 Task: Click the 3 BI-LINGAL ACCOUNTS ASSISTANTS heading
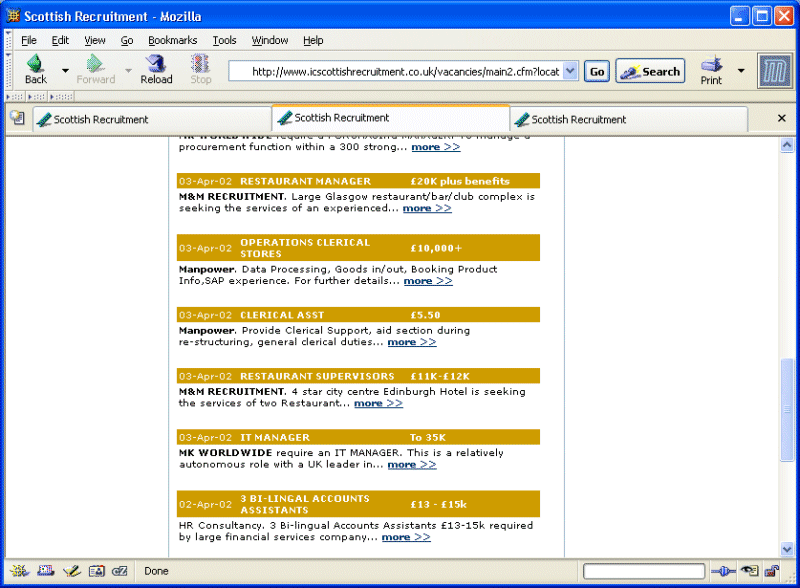(x=305, y=504)
